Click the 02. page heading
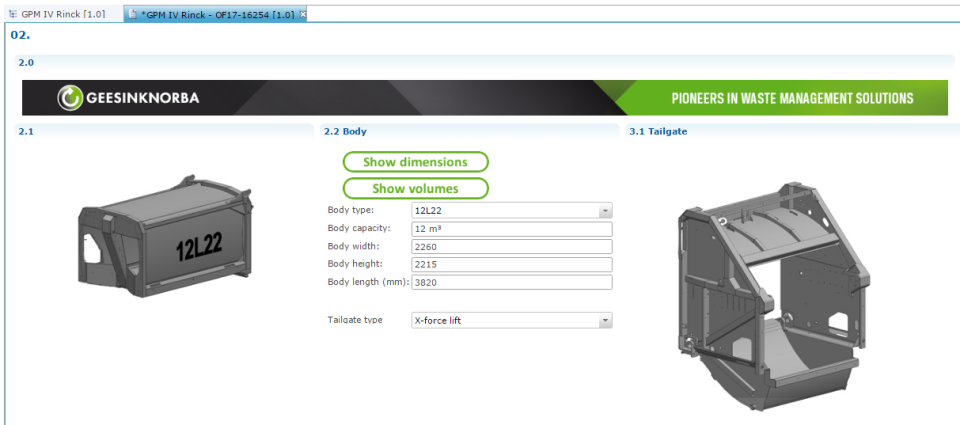Image resolution: width=960 pixels, height=425 pixels. point(20,35)
